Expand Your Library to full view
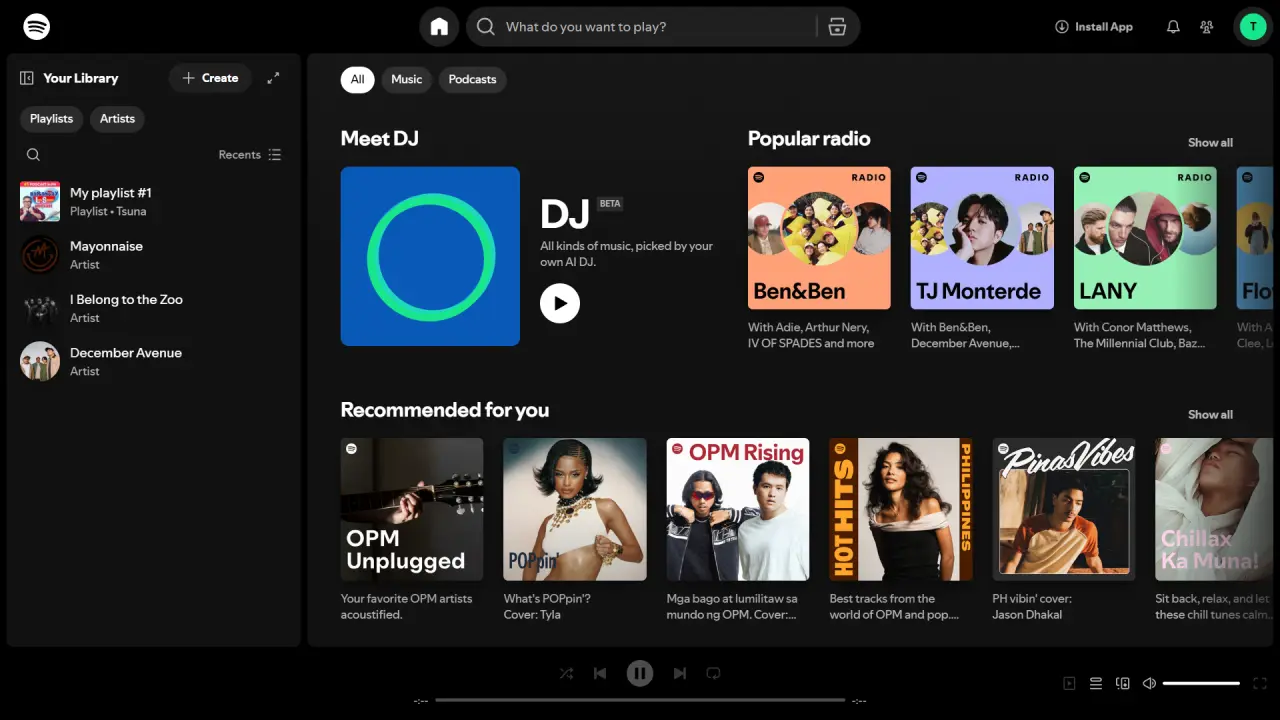The image size is (1280, 720). pyautogui.click(x=273, y=78)
